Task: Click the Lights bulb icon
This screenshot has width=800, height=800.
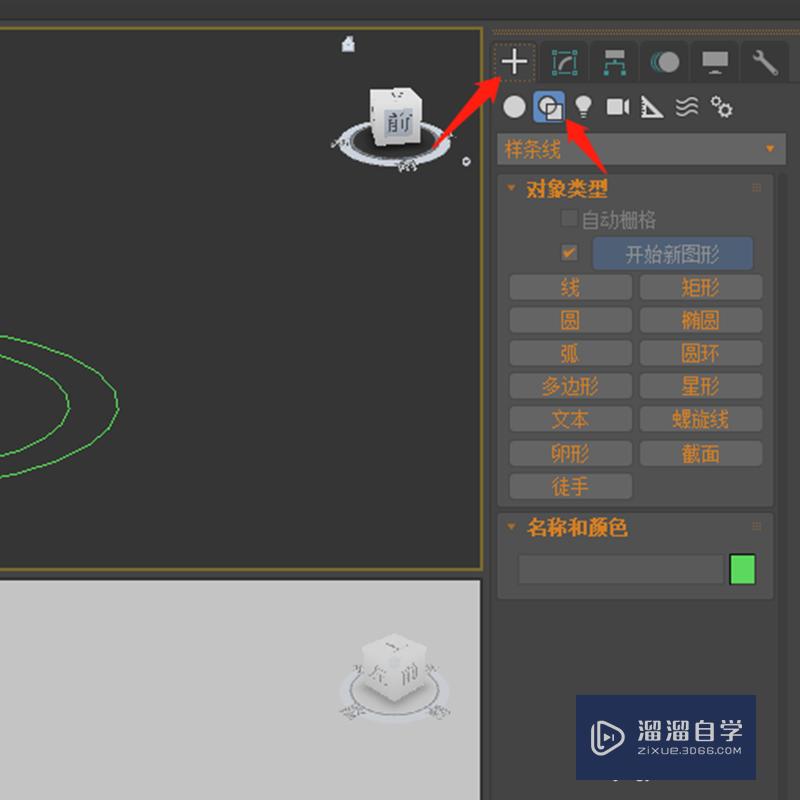Action: [x=583, y=107]
